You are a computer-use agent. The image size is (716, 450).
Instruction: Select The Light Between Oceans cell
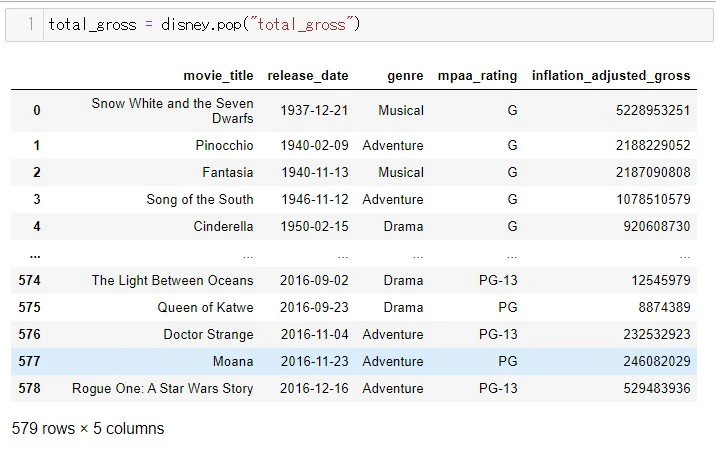(172, 280)
